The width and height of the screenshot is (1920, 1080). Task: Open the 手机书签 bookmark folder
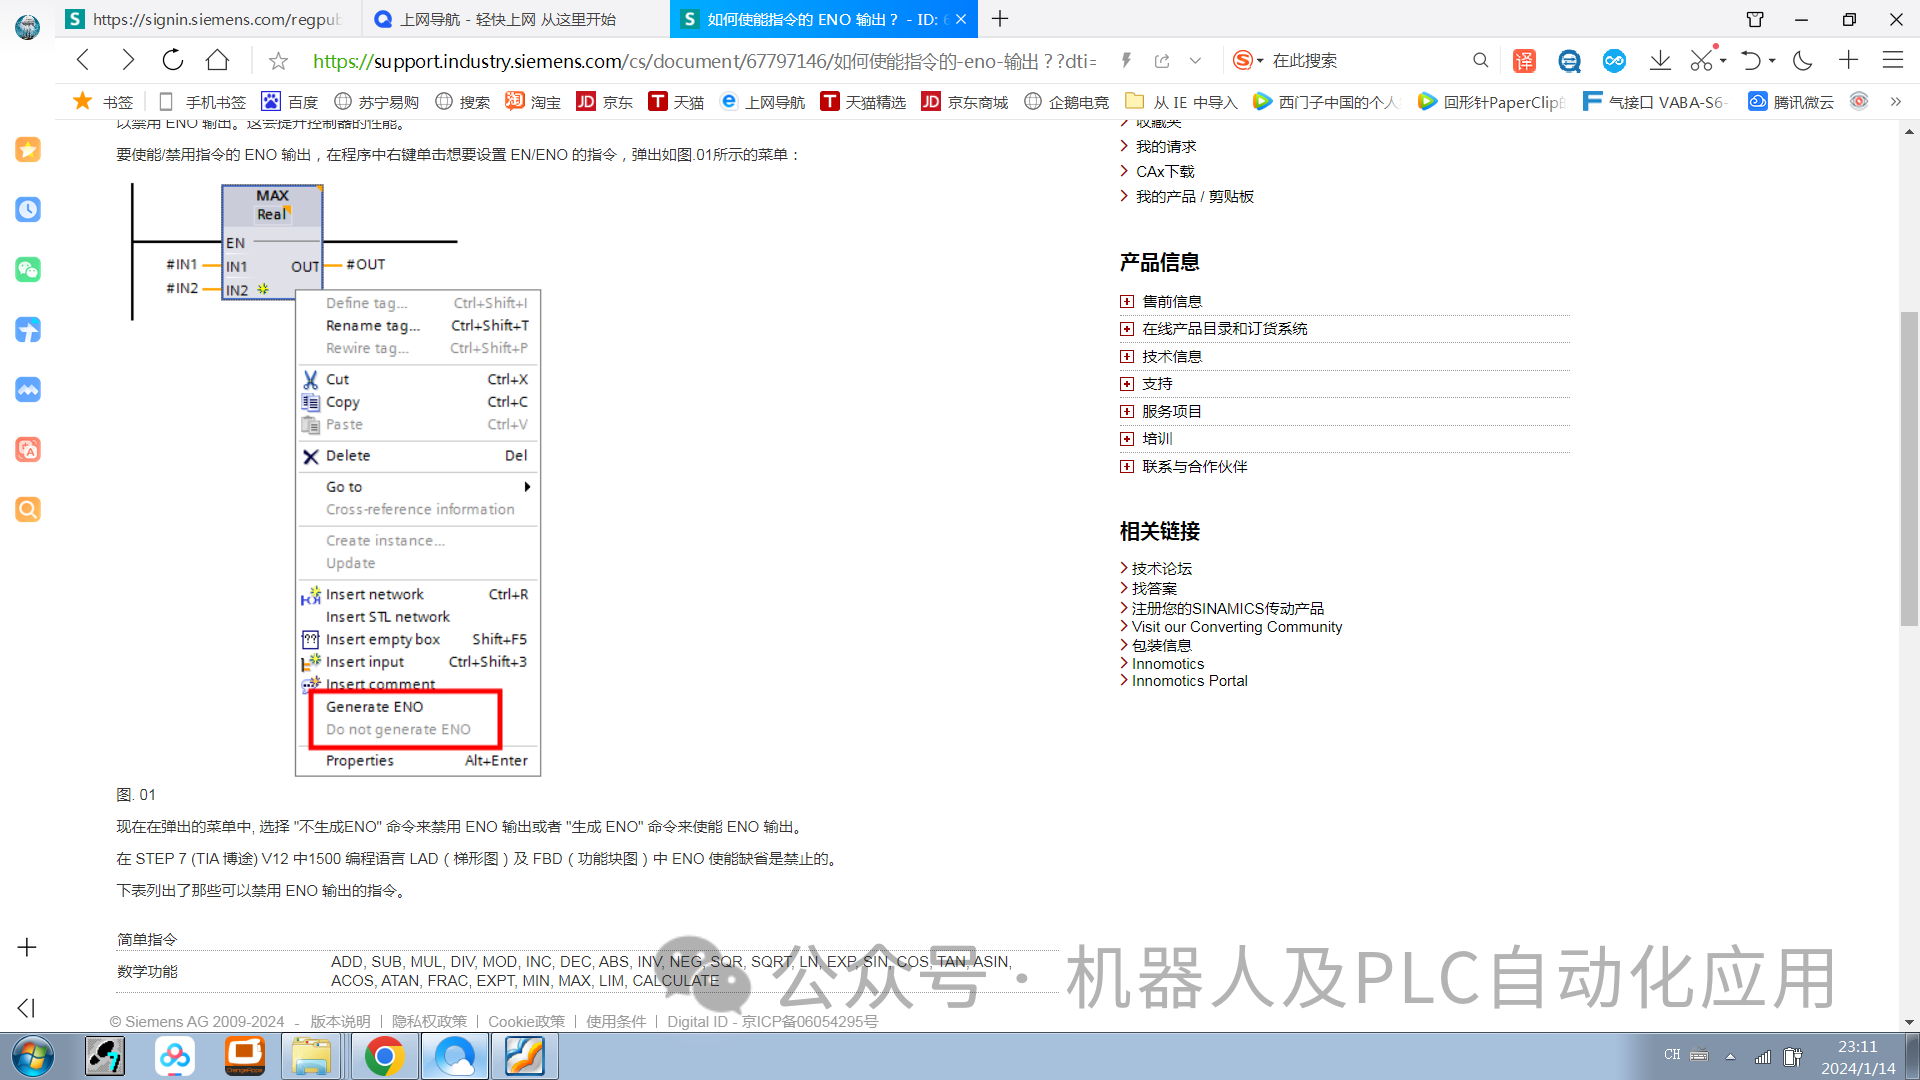[x=203, y=102]
